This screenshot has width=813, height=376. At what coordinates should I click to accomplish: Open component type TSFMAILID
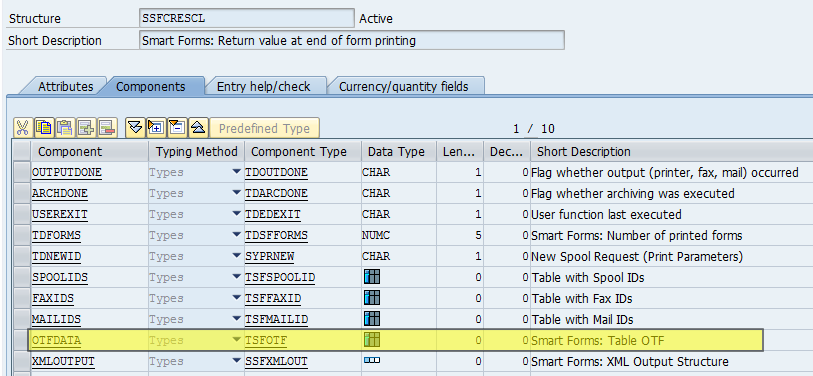click(x=276, y=319)
